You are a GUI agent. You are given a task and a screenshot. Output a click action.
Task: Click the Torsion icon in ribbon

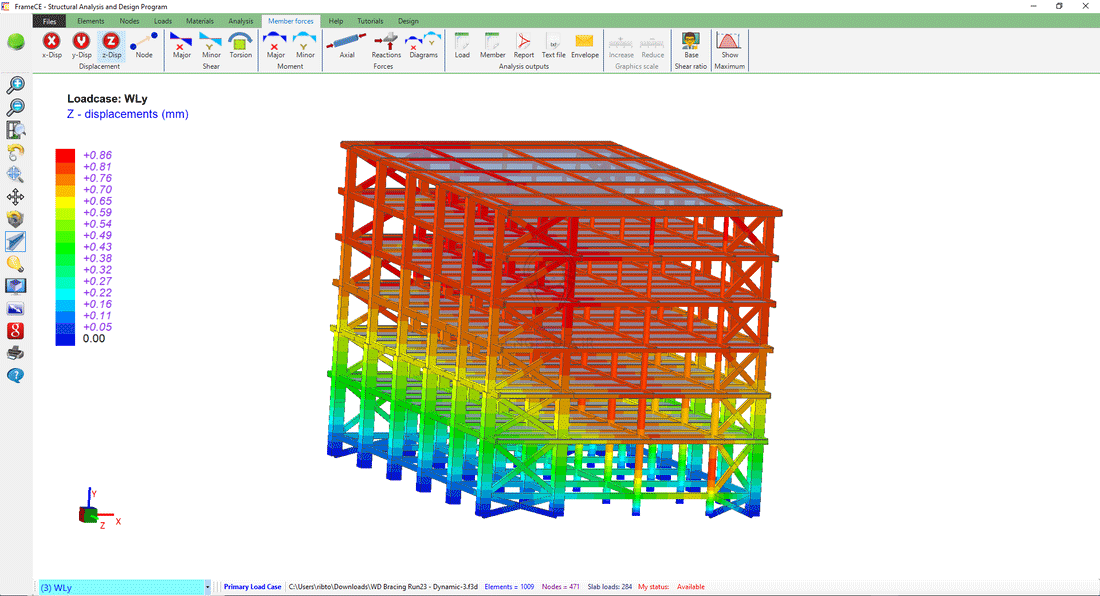[240, 44]
